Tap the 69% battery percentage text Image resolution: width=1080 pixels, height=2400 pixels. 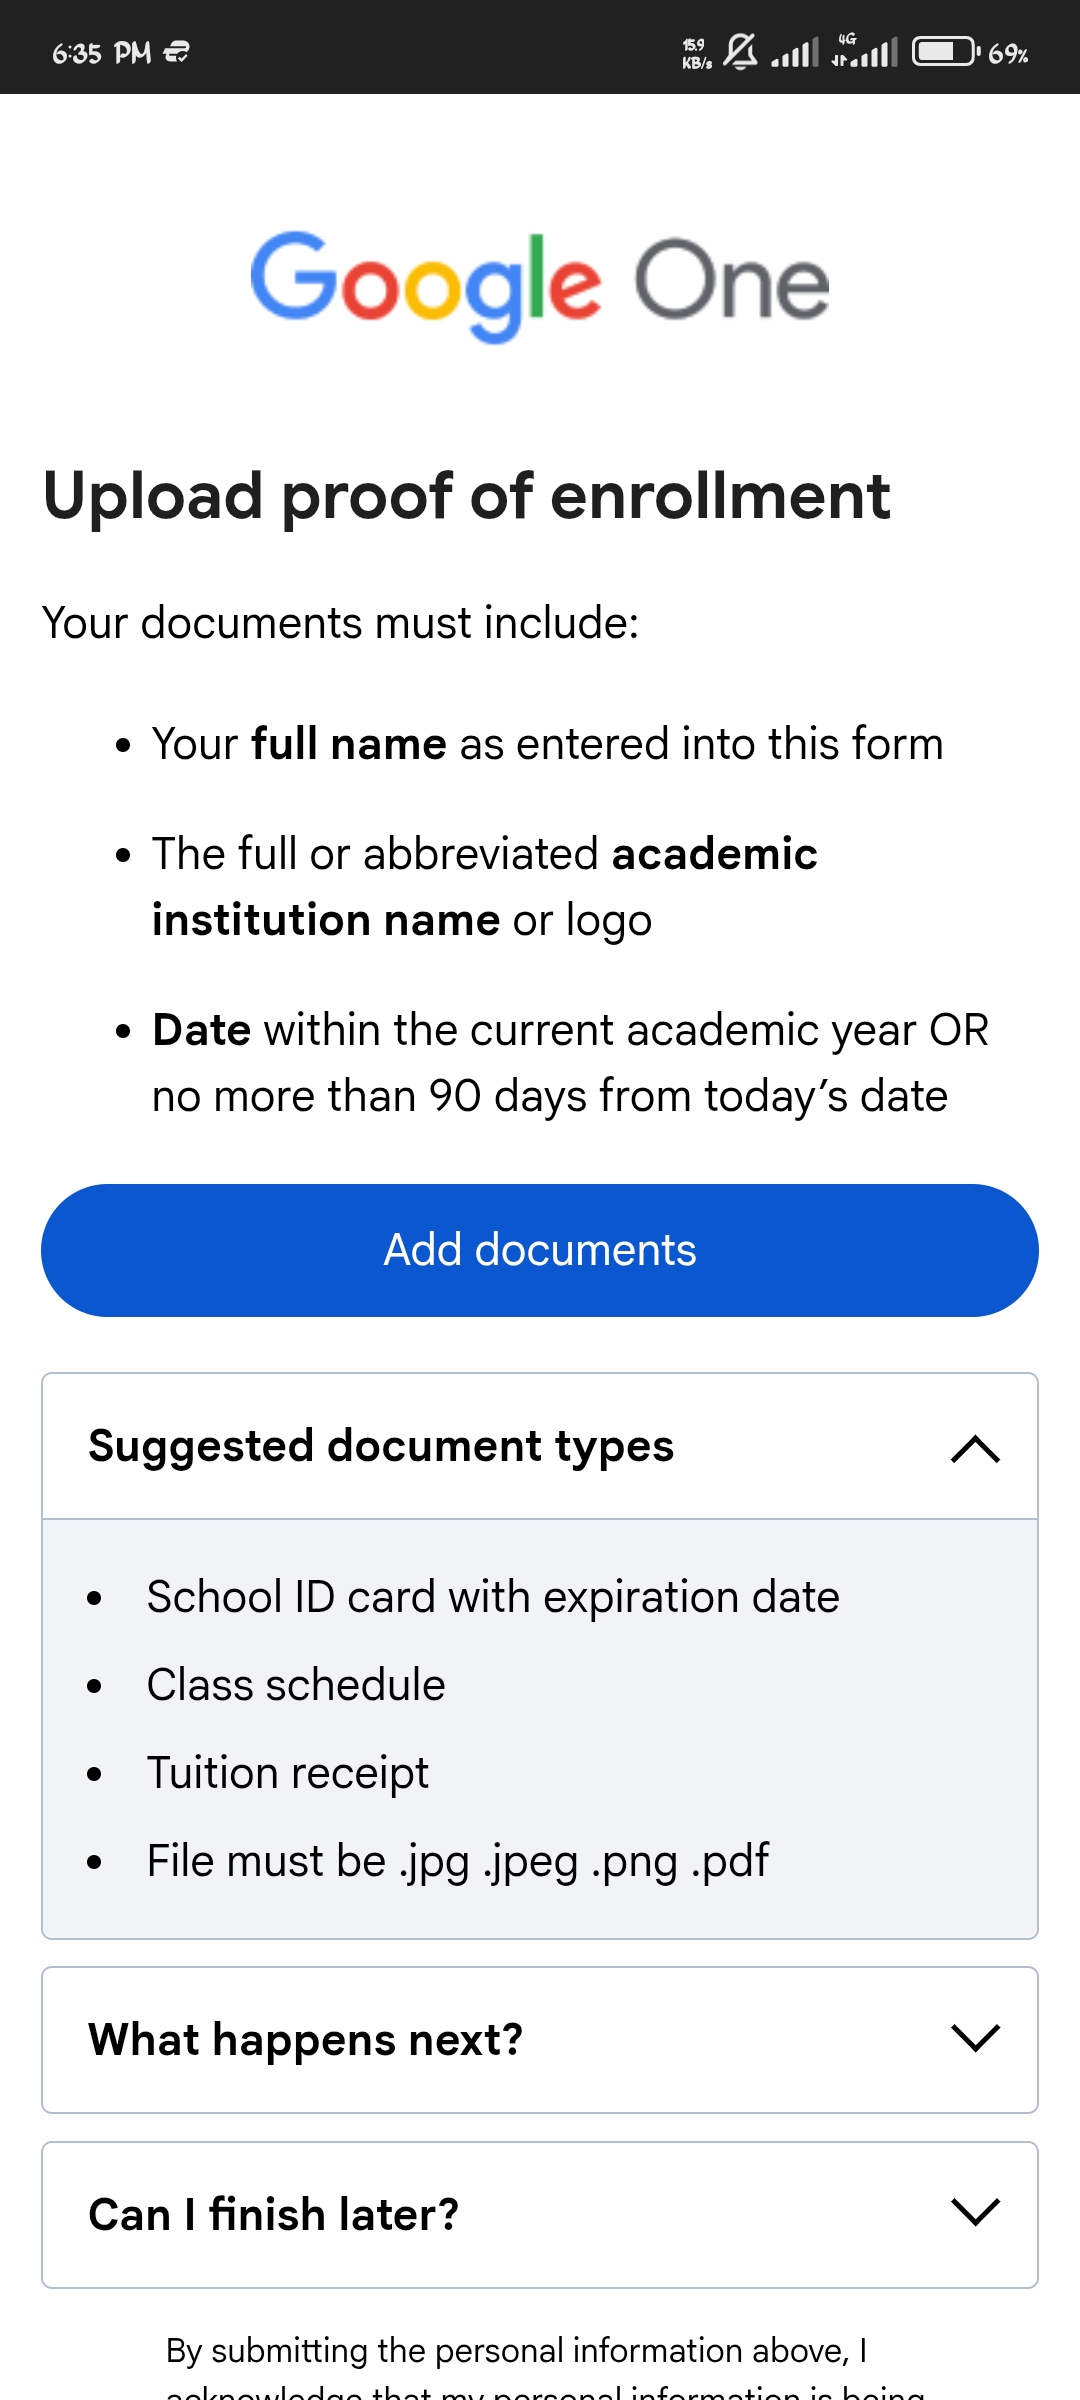tap(1008, 54)
